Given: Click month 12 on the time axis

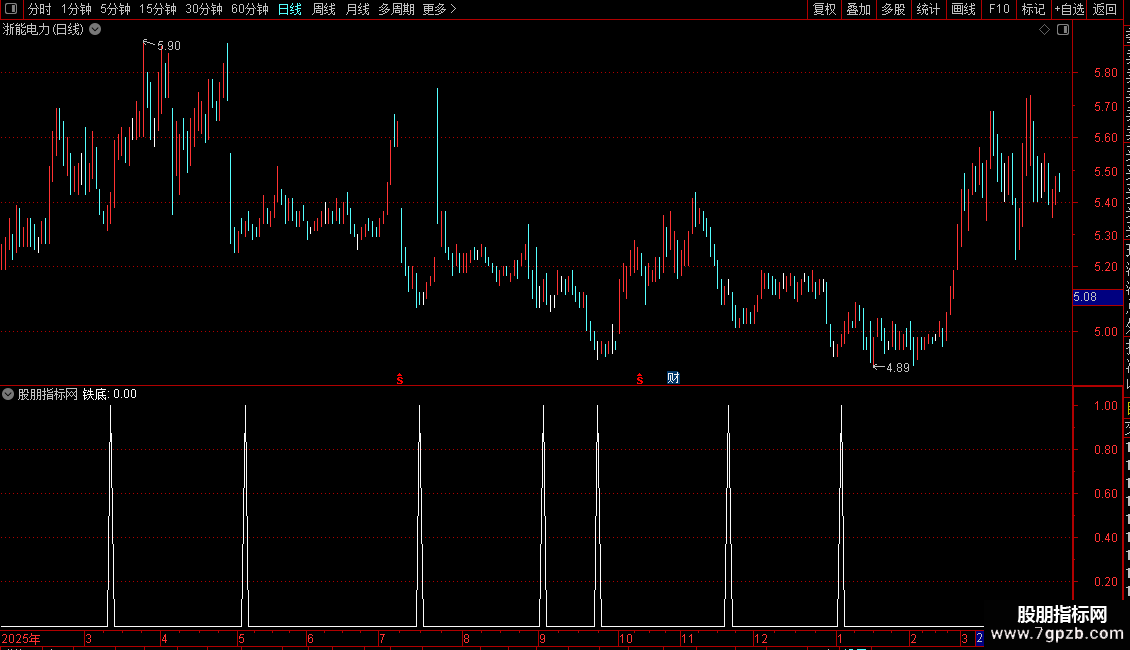Looking at the screenshot, I should [761, 639].
